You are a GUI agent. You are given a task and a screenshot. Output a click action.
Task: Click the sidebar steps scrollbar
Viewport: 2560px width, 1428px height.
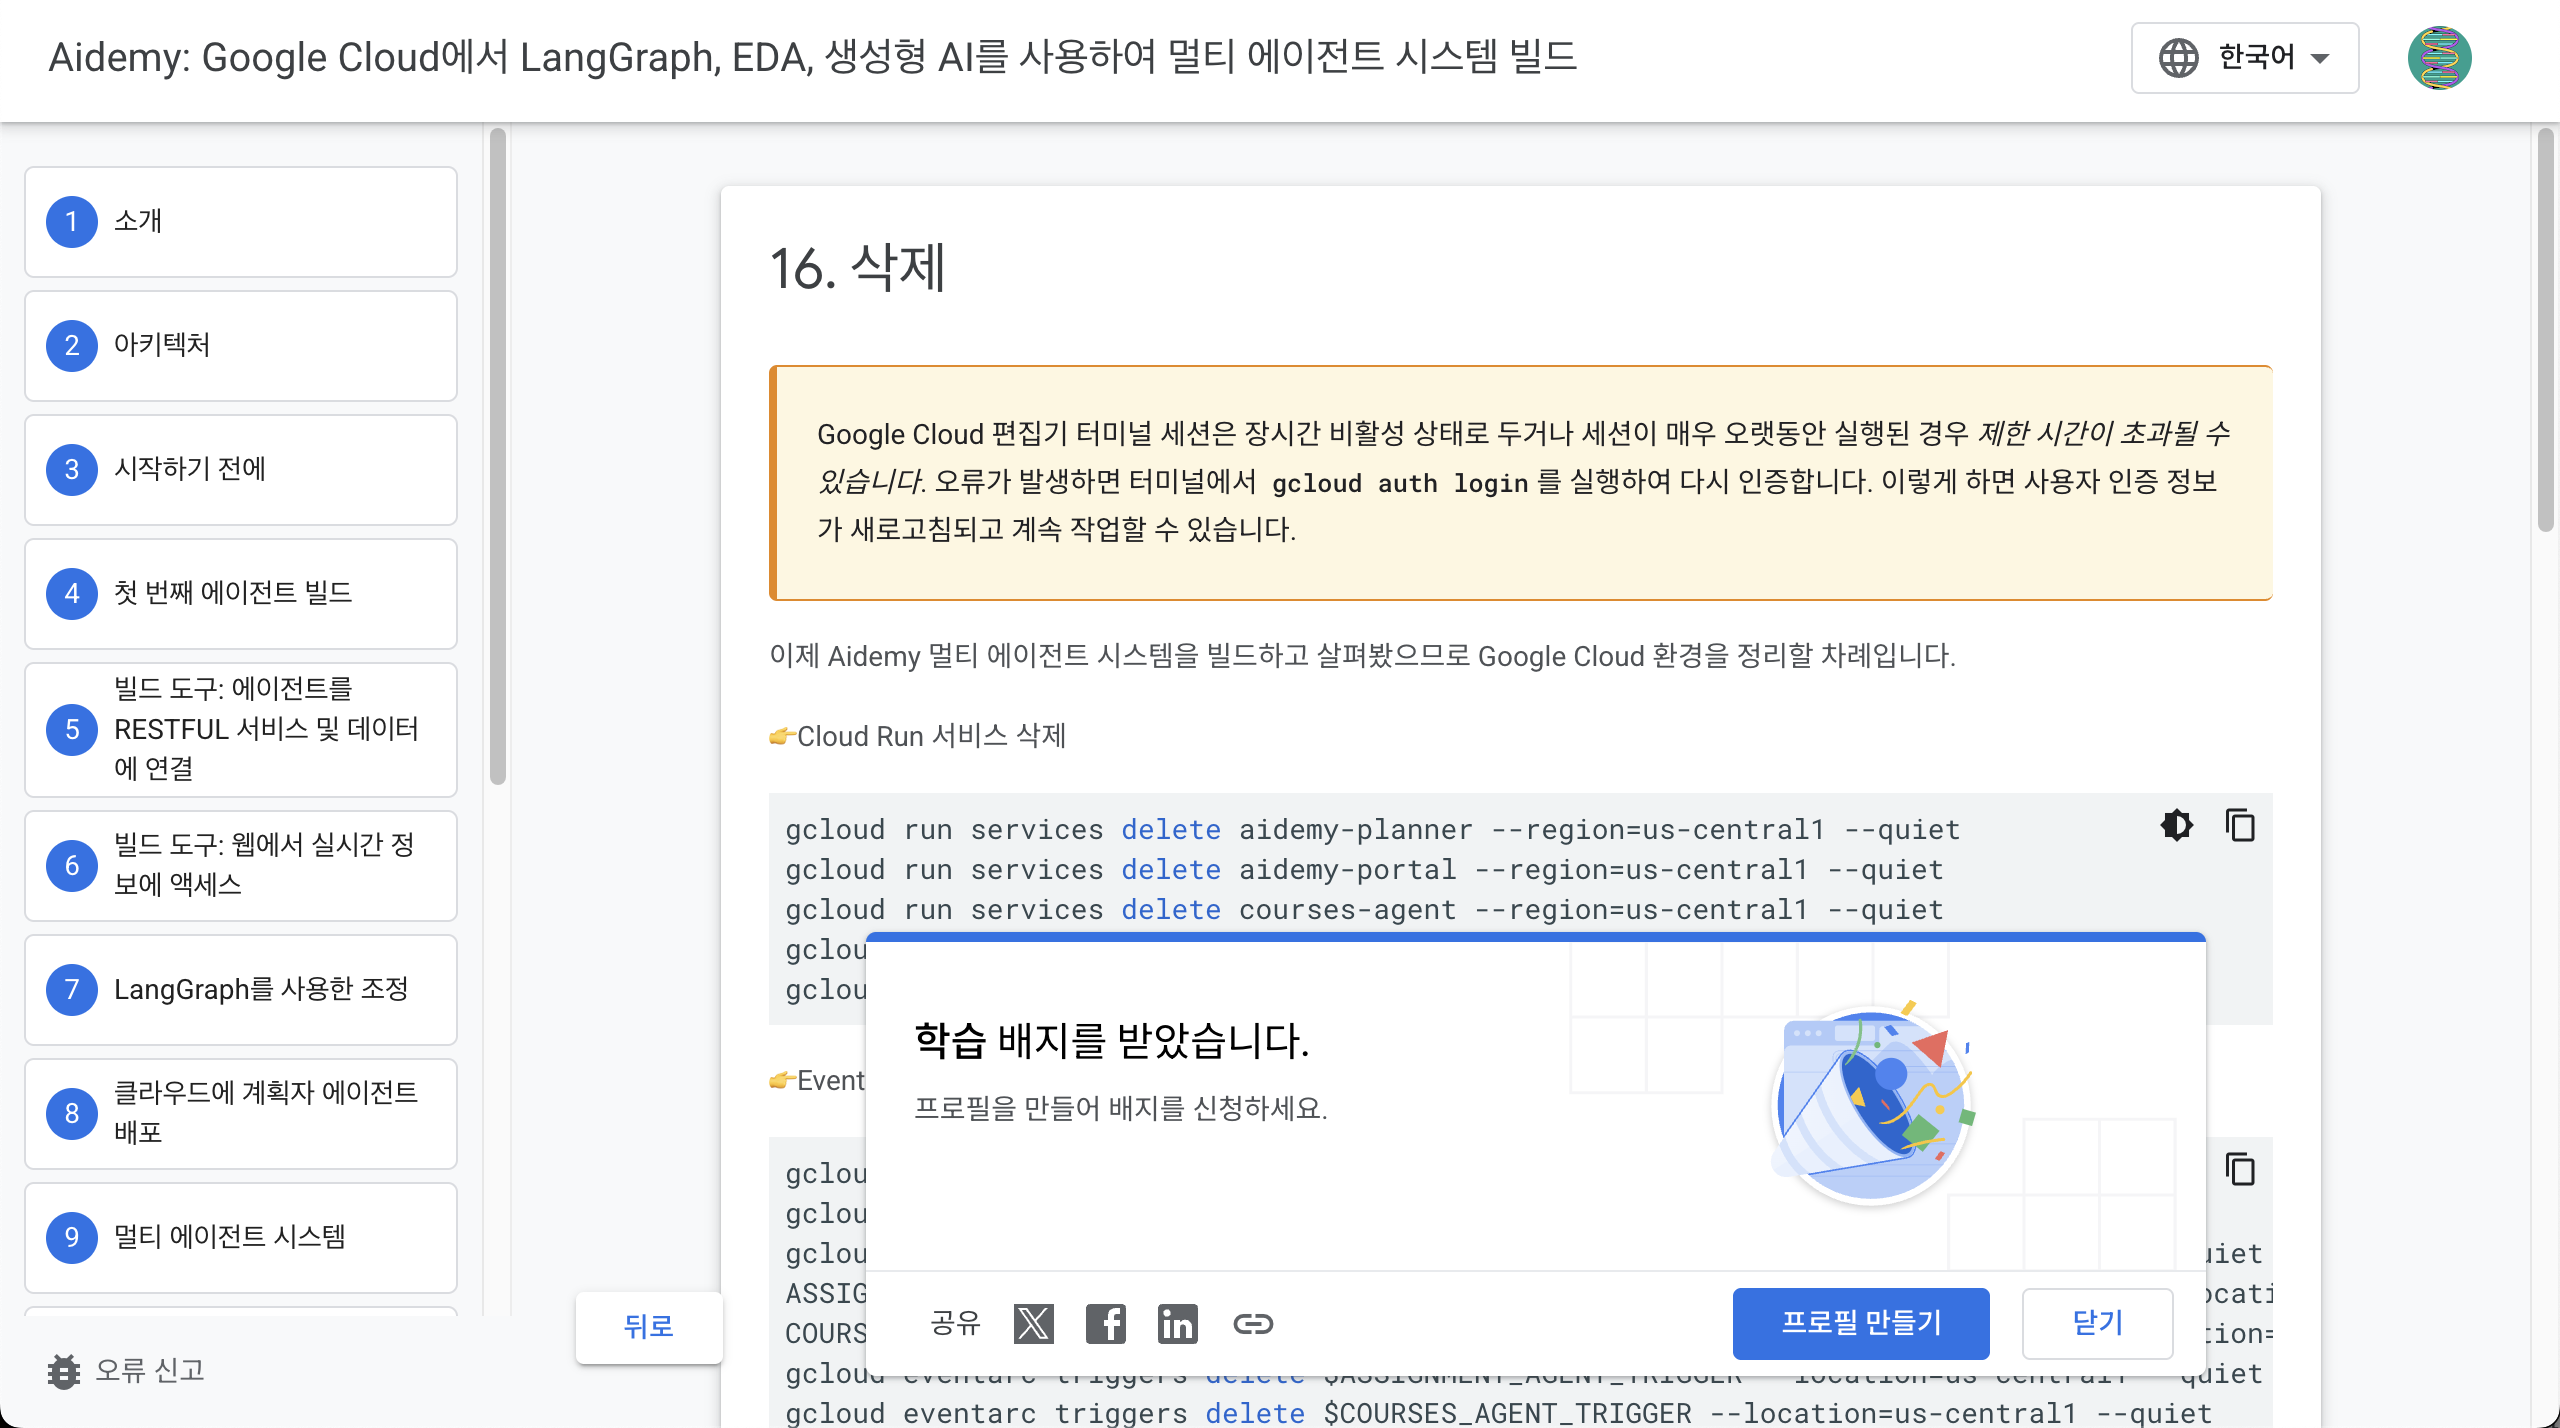498,457
